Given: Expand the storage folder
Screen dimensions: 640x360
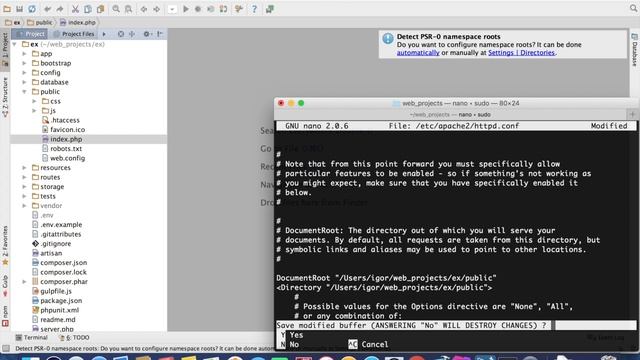Looking at the screenshot, I should point(24,187).
